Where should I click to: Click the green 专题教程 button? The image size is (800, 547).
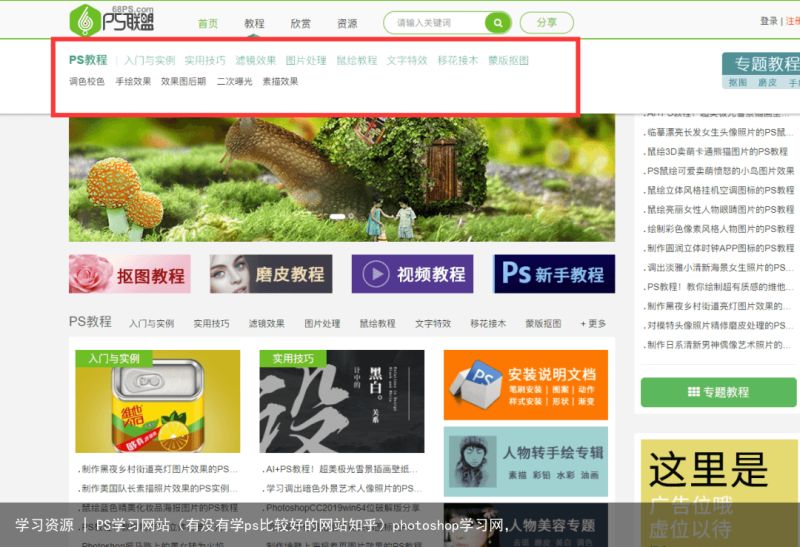point(718,392)
